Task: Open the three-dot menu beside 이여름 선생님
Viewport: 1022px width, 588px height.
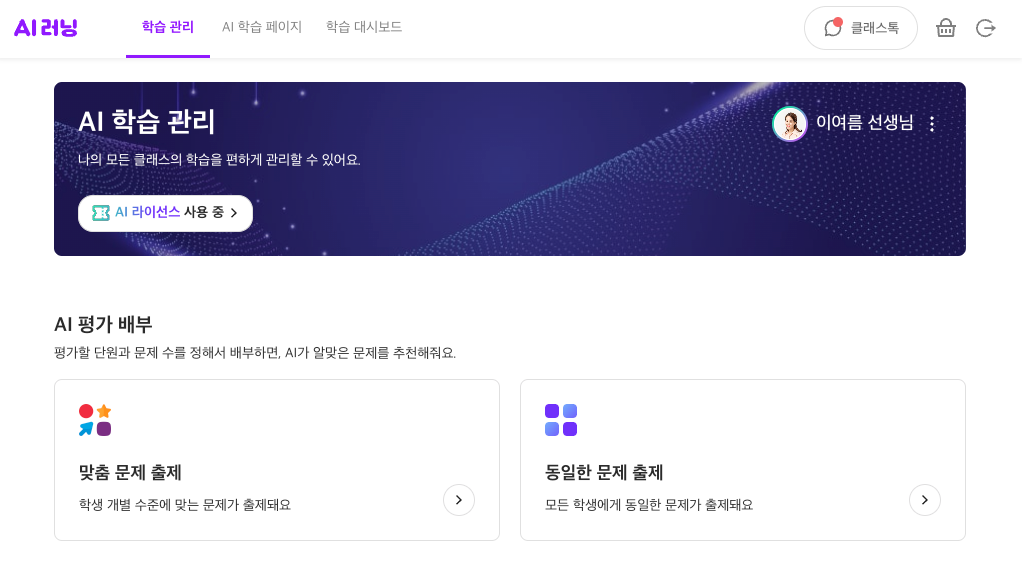Action: [x=933, y=124]
